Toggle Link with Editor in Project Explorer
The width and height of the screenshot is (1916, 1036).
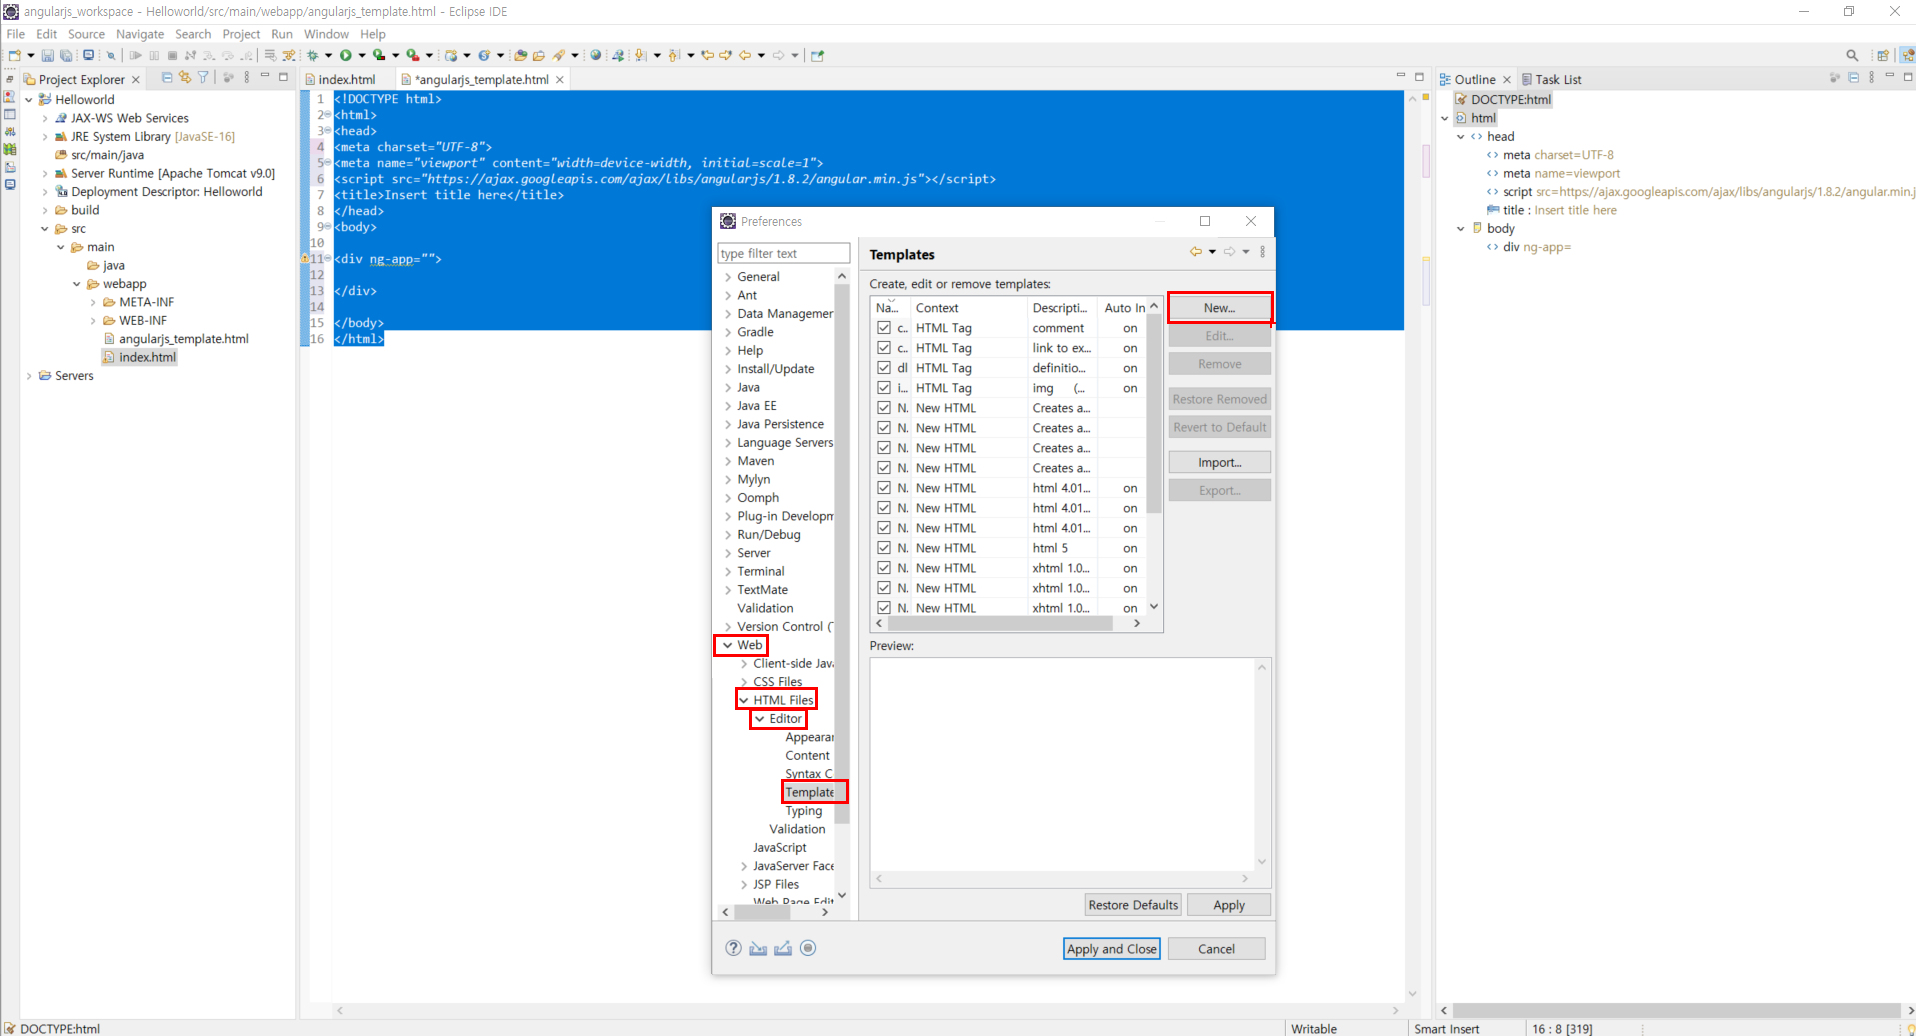pyautogui.click(x=185, y=78)
